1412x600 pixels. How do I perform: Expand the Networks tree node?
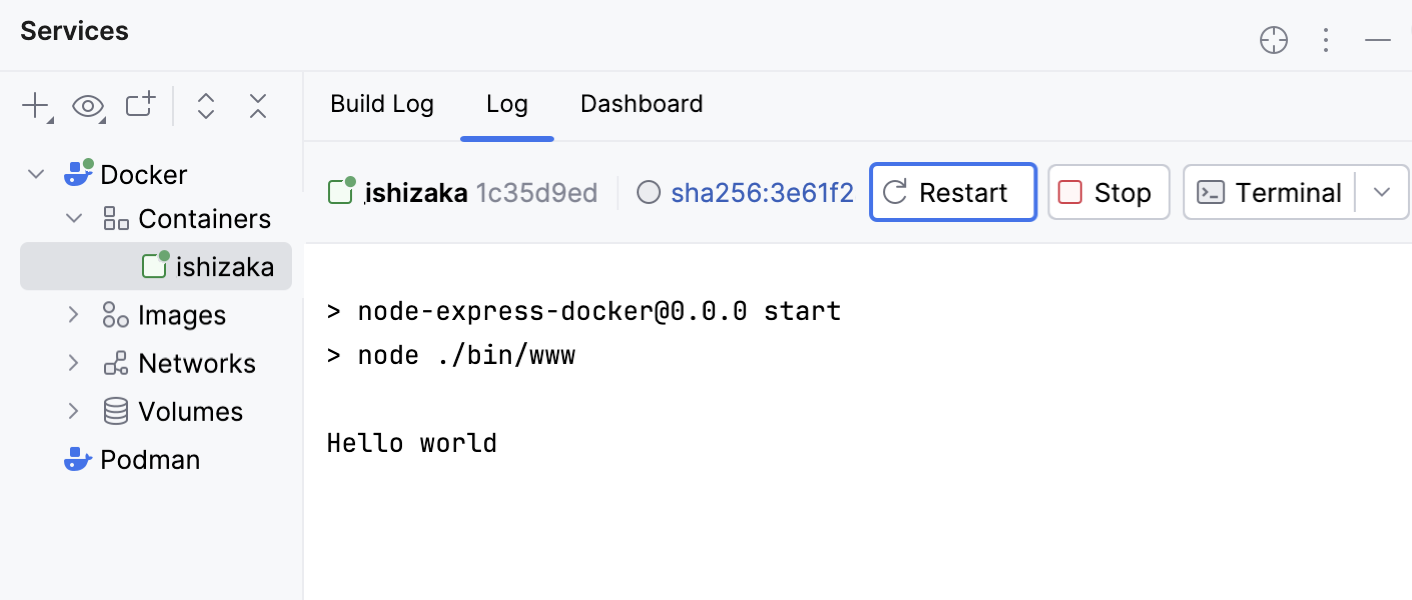(72, 363)
